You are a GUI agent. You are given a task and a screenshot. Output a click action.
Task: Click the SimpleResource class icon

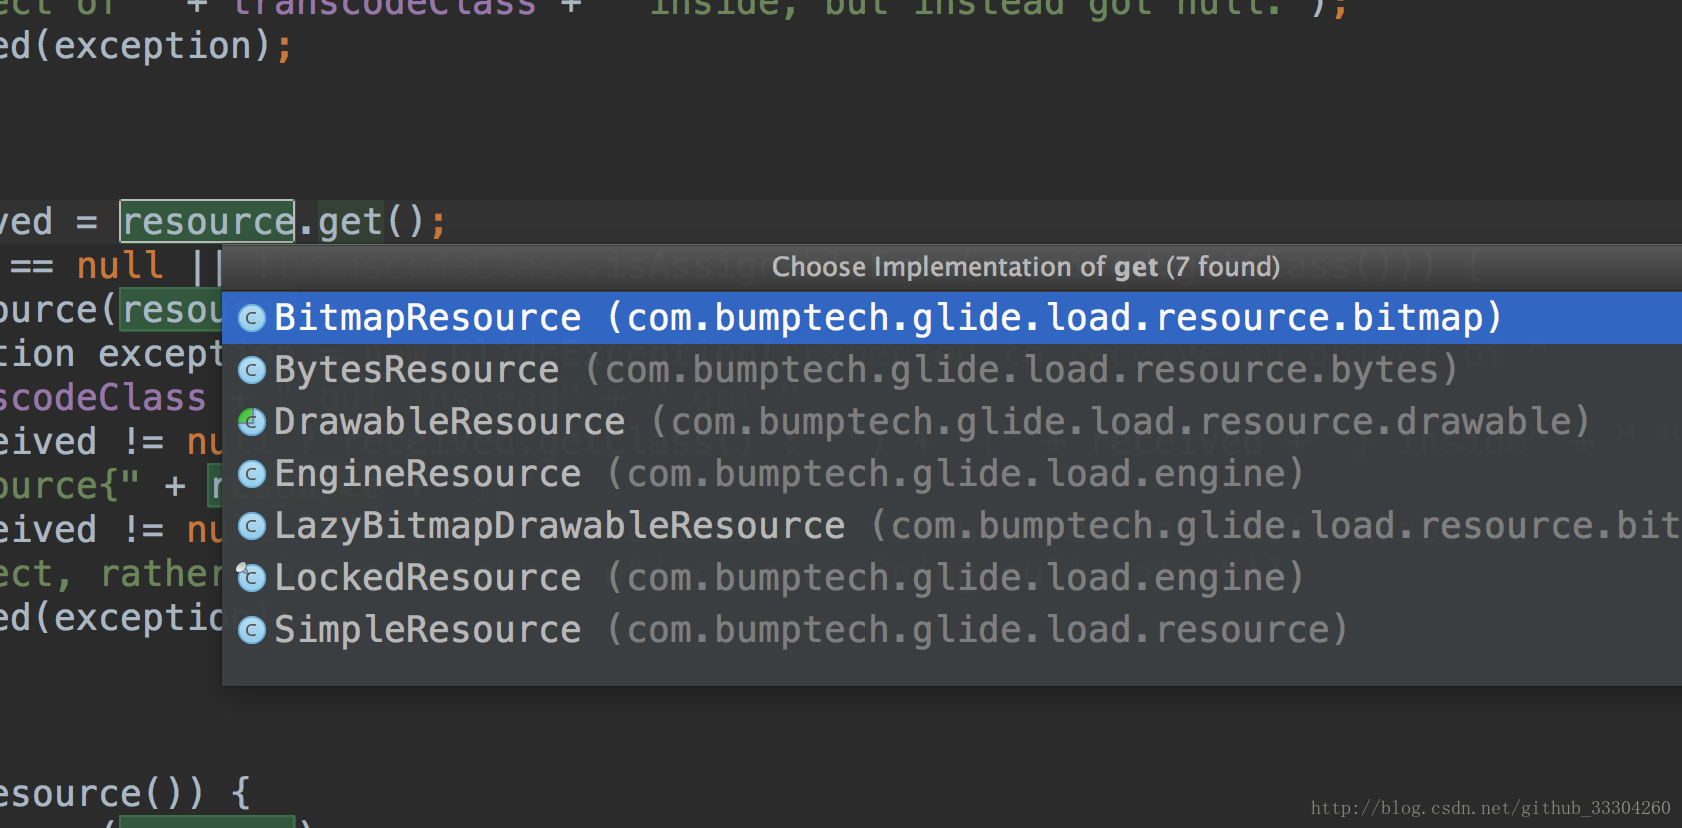(x=252, y=630)
